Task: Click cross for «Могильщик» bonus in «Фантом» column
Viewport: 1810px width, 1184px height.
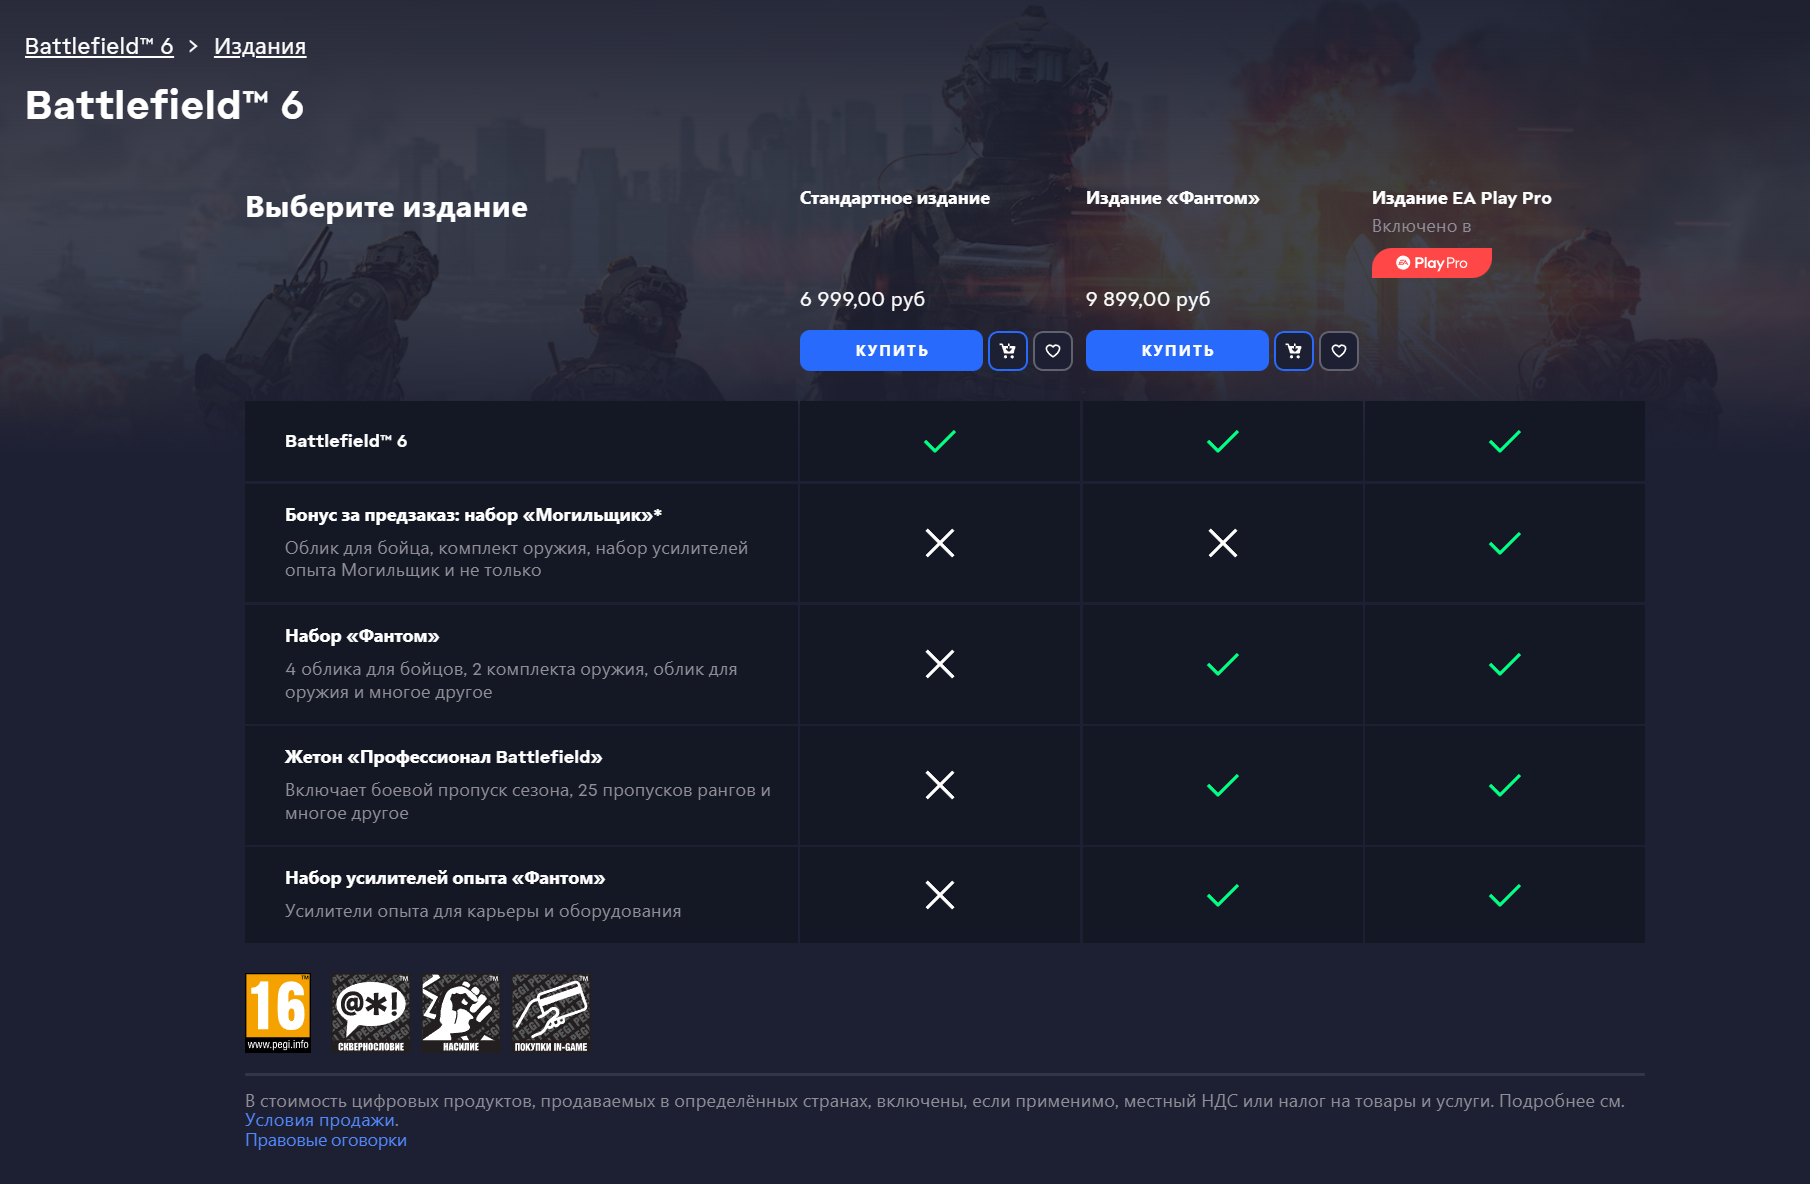Action: click(1223, 543)
